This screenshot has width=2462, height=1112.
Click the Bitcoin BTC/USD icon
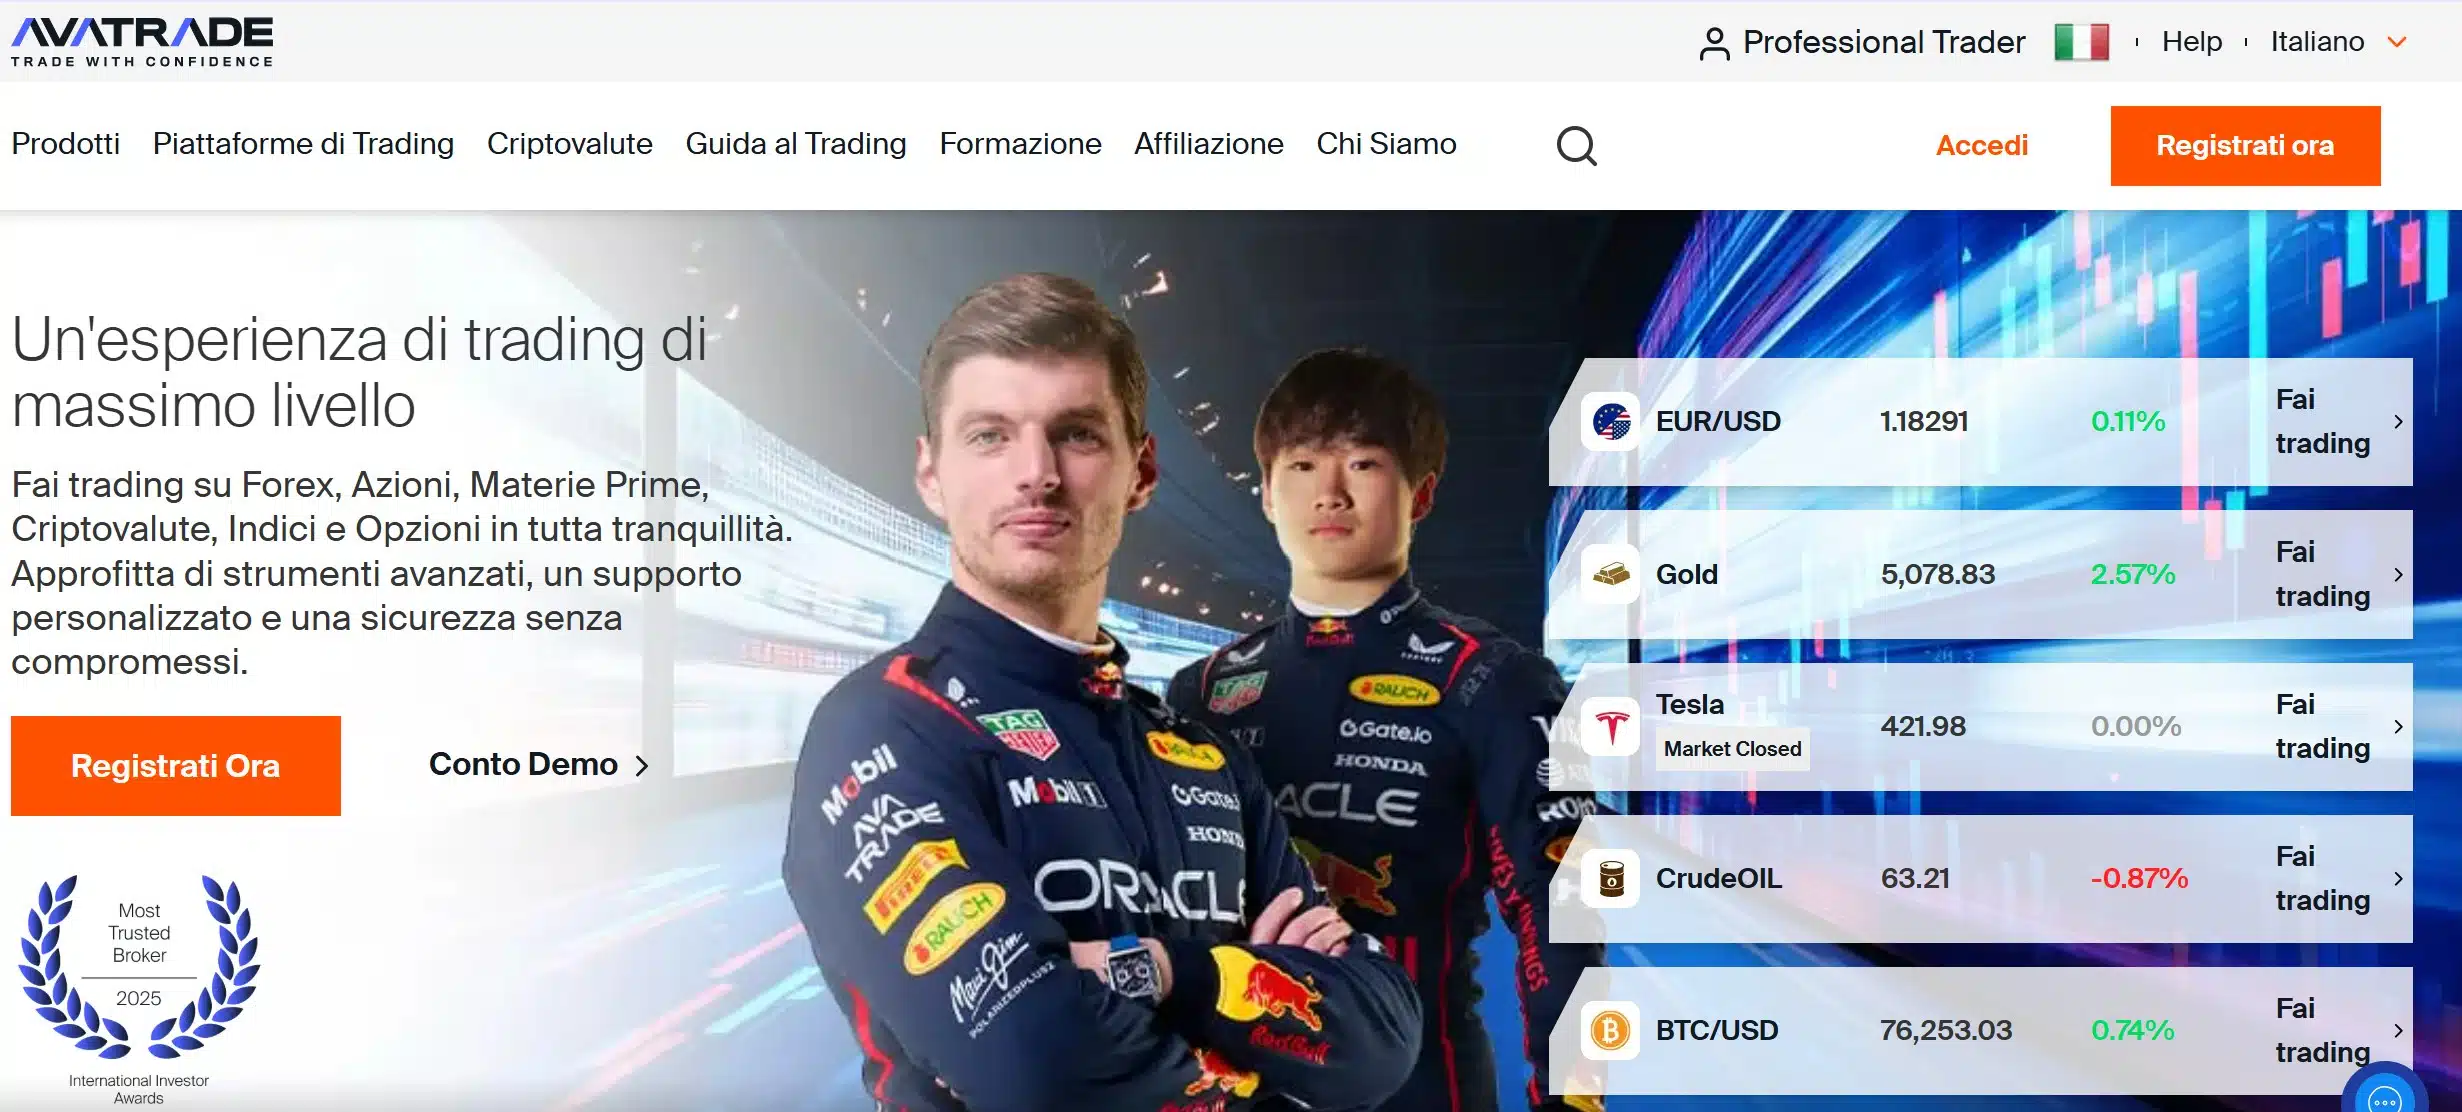(x=1611, y=1031)
